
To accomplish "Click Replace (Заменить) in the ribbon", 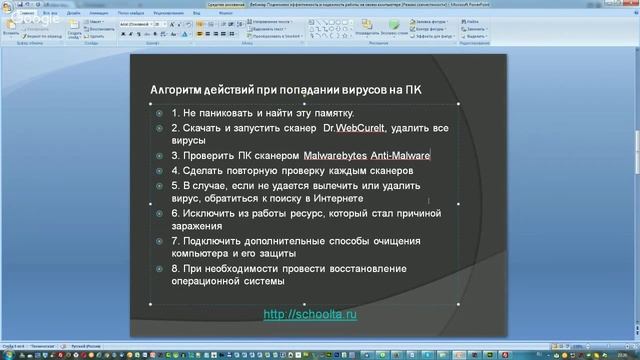I will pos(473,29).
